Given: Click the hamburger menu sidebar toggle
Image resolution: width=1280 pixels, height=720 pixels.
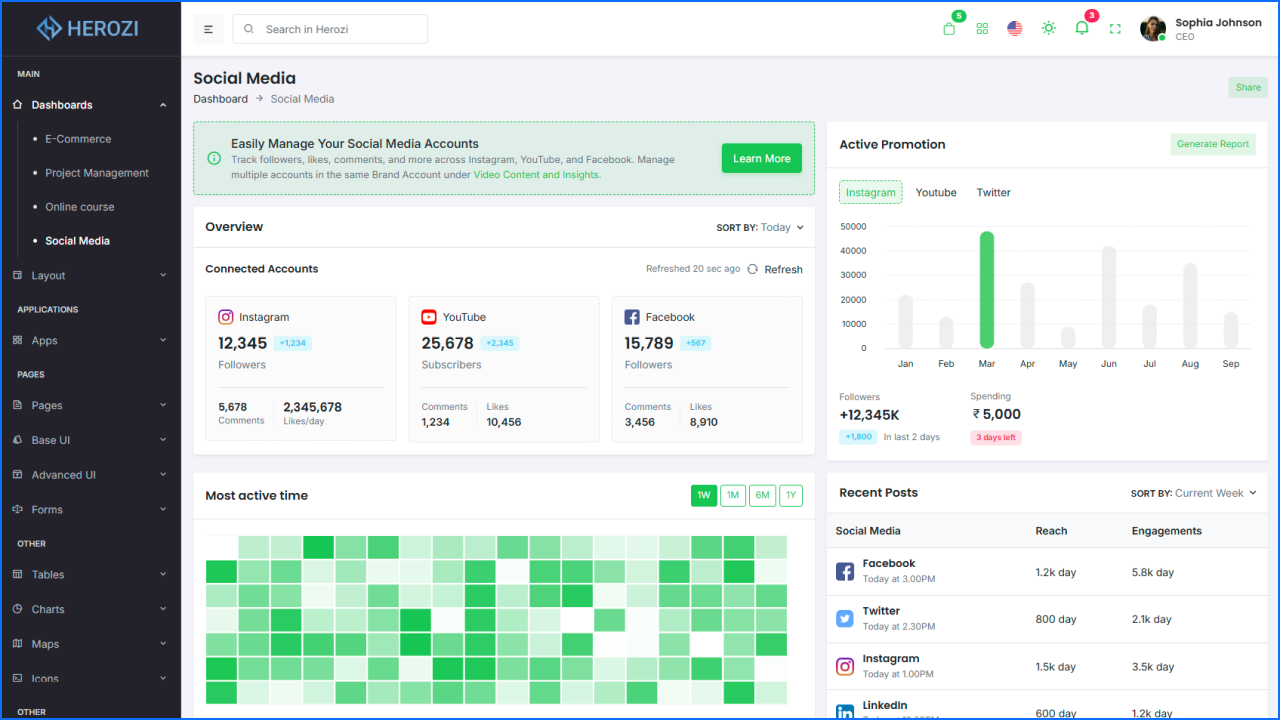Looking at the screenshot, I should [208, 29].
